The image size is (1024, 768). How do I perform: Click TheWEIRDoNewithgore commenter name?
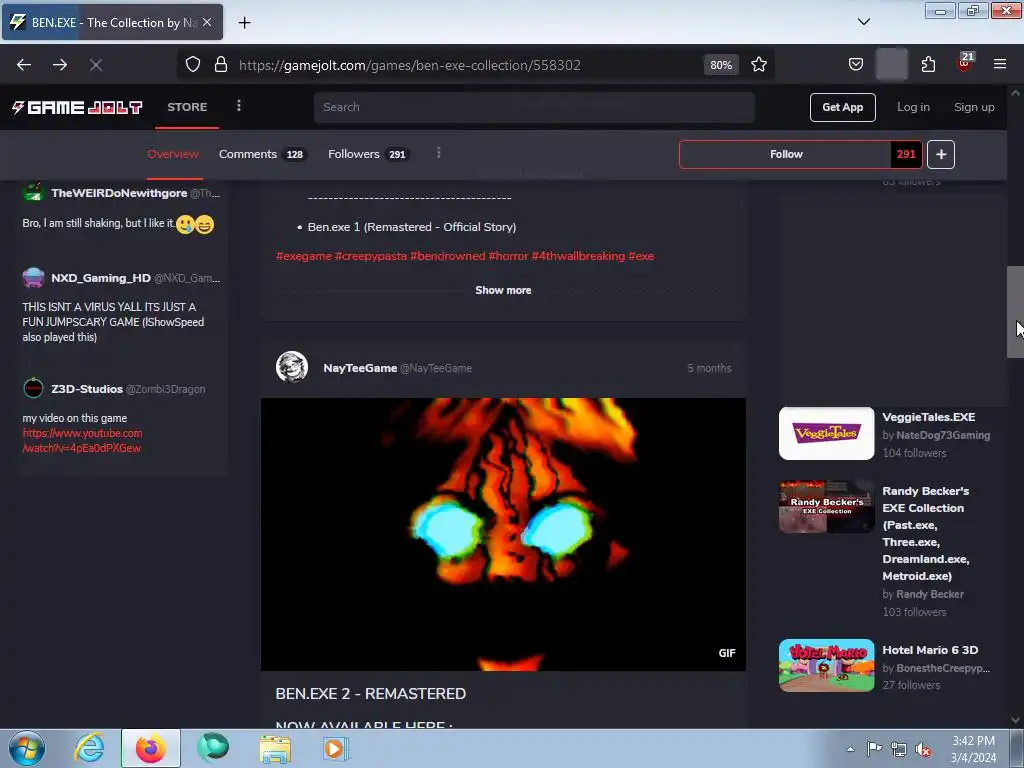tap(119, 193)
